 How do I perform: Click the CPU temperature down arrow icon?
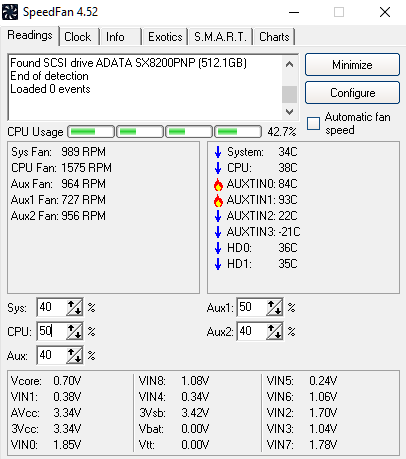[218, 168]
